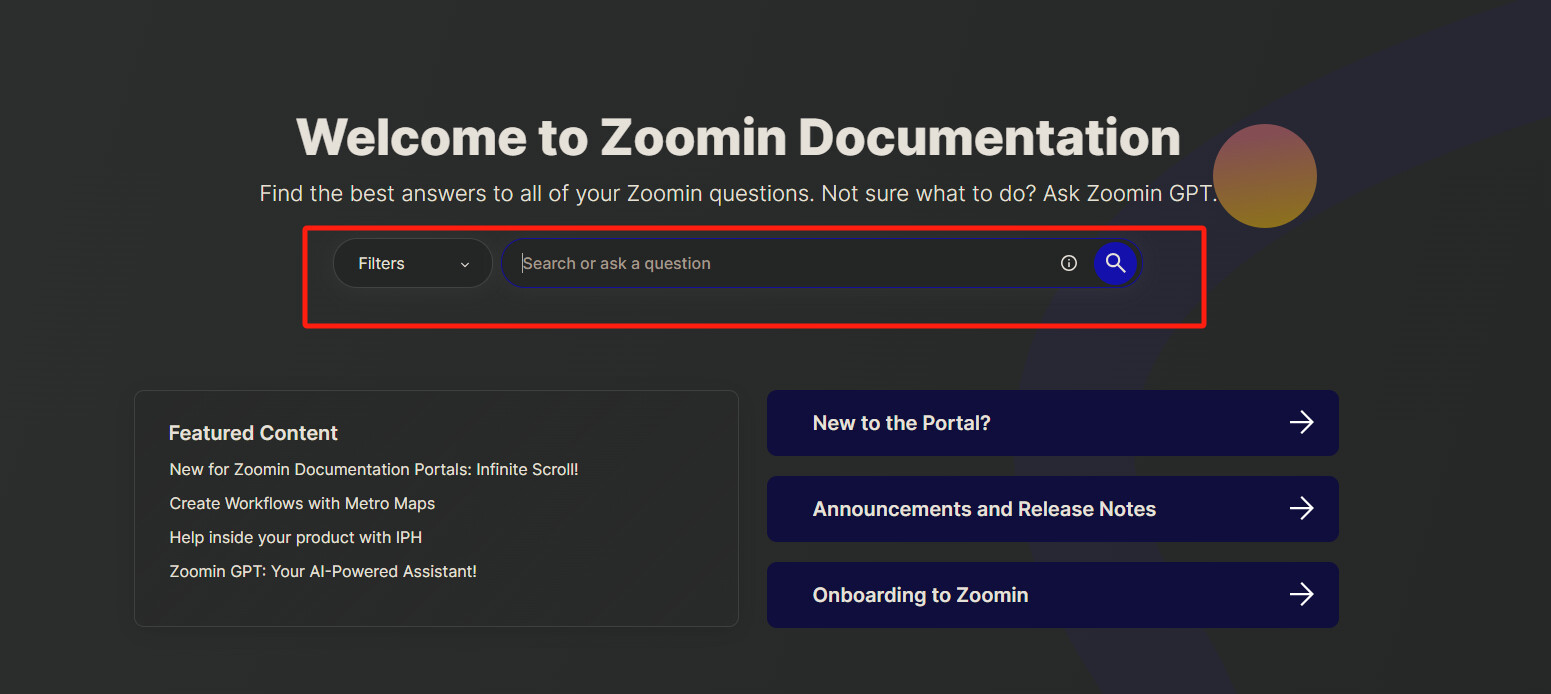Image resolution: width=1551 pixels, height=694 pixels.
Task: Focus the Search or ask a question field
Action: point(780,263)
